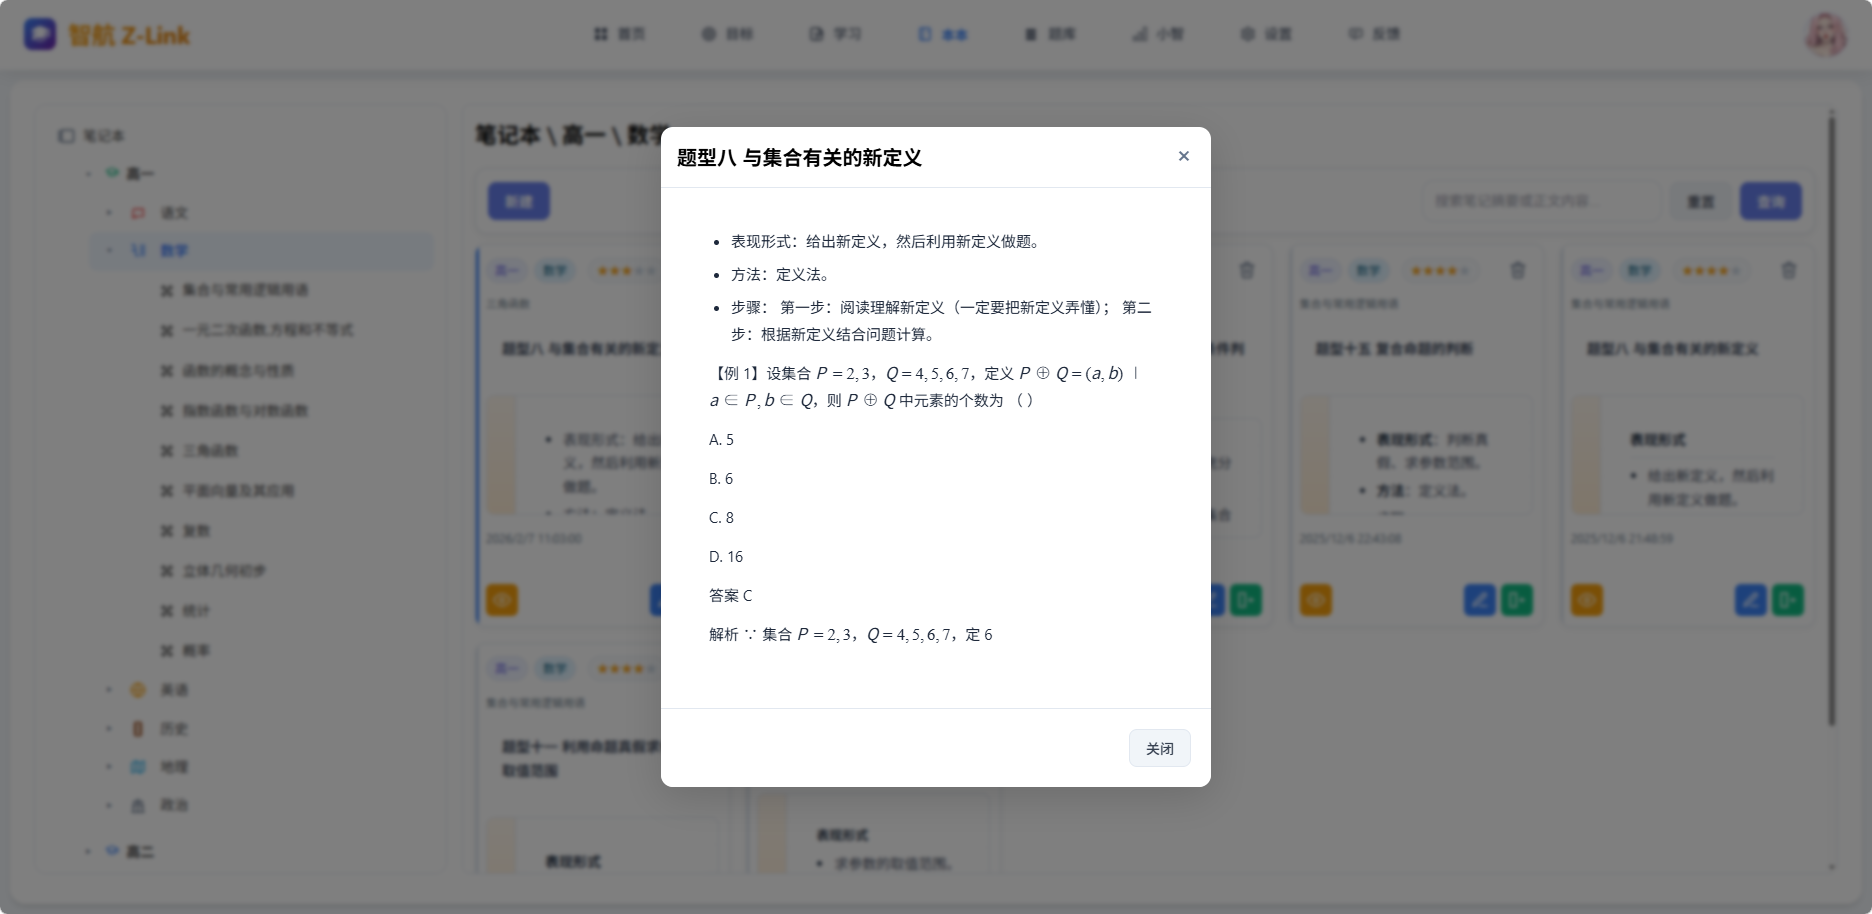Select the 统计 chapter
Viewport: 1872px width, 914px height.
(196, 611)
